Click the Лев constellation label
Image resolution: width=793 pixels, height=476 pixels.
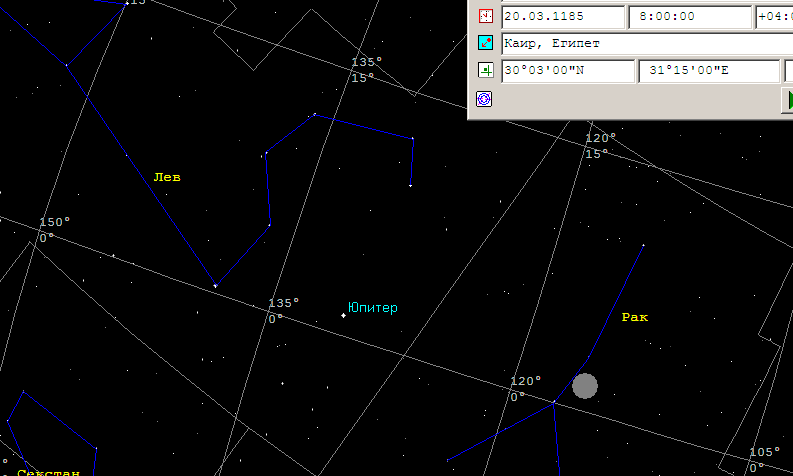pyautogui.click(x=167, y=177)
